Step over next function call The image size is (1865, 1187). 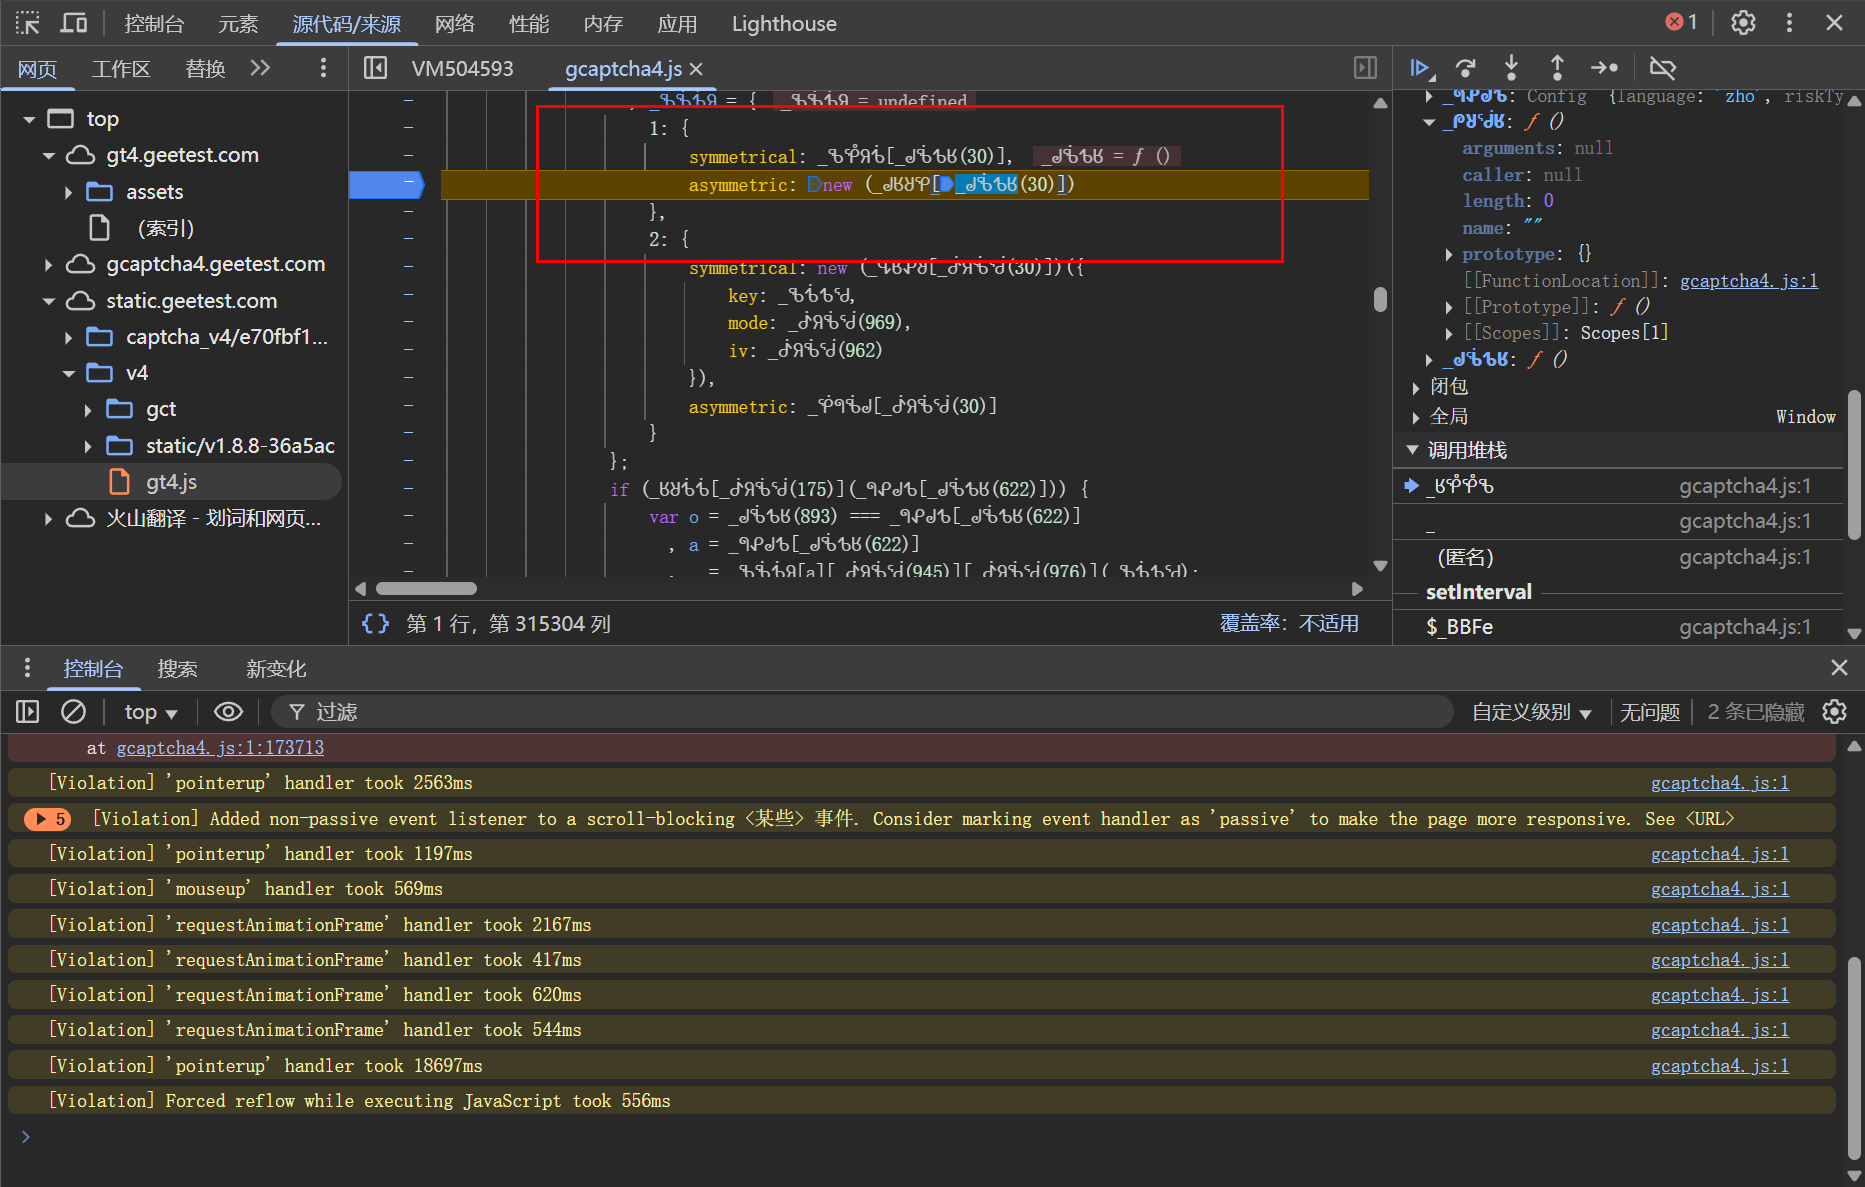pyautogui.click(x=1465, y=68)
